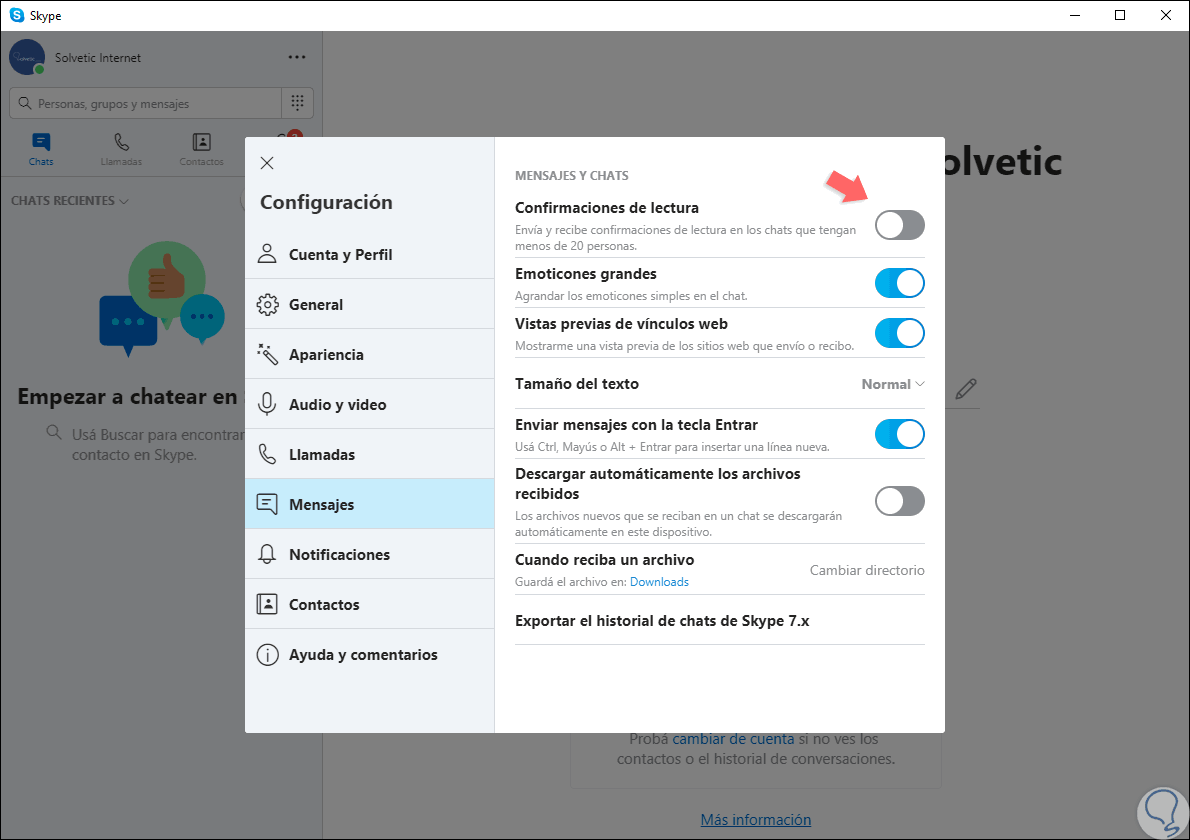The width and height of the screenshot is (1190, 840).
Task: Click the Ayuda y comentarios info icon
Action: point(267,654)
